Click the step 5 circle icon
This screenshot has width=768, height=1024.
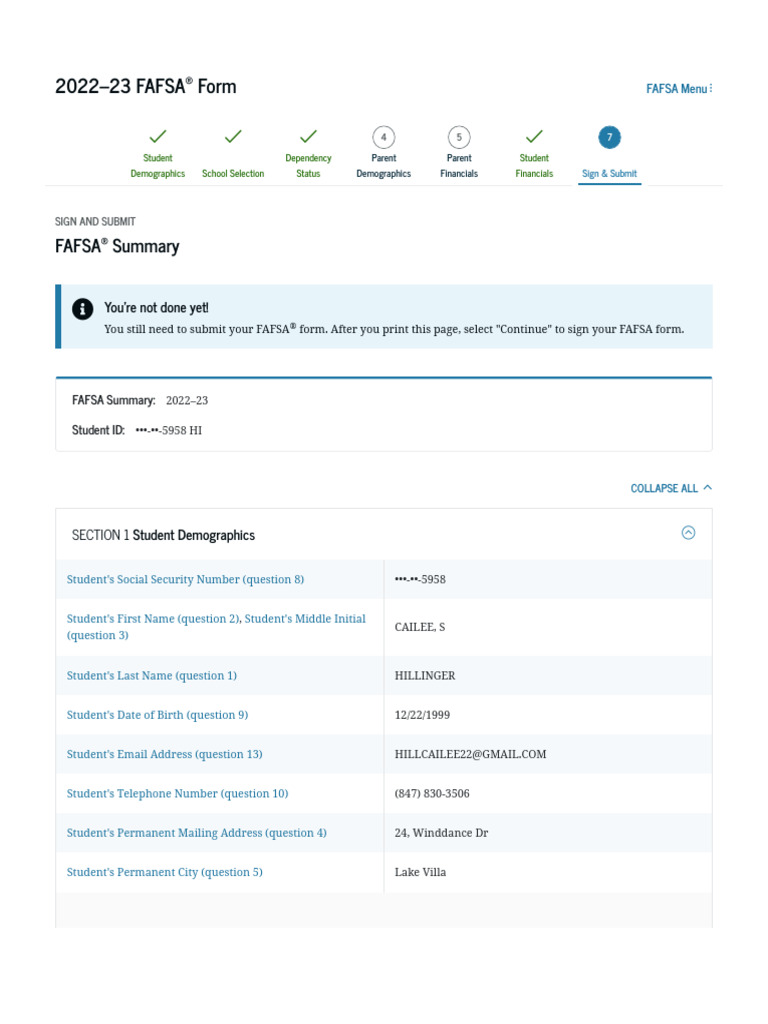tap(459, 137)
